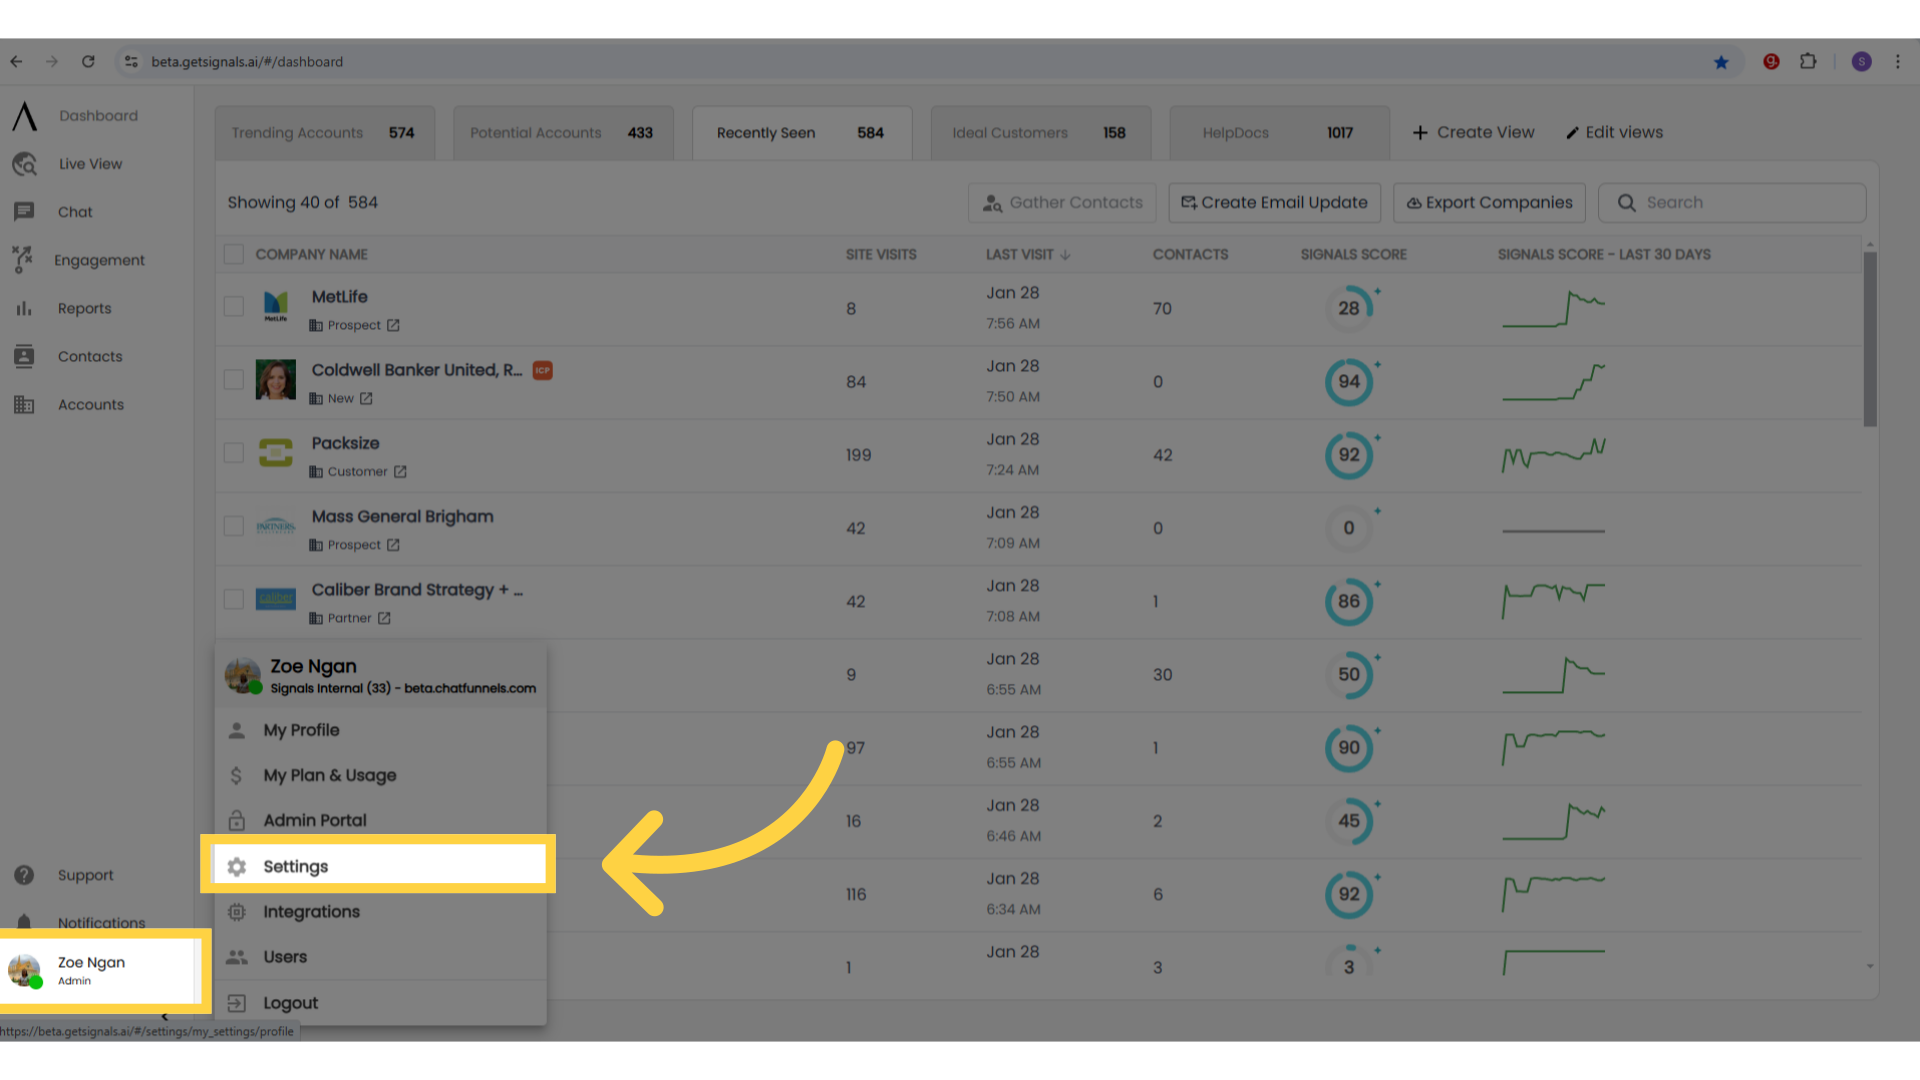The image size is (1920, 1080).
Task: Open the Chat sidebar icon
Action: point(24,212)
